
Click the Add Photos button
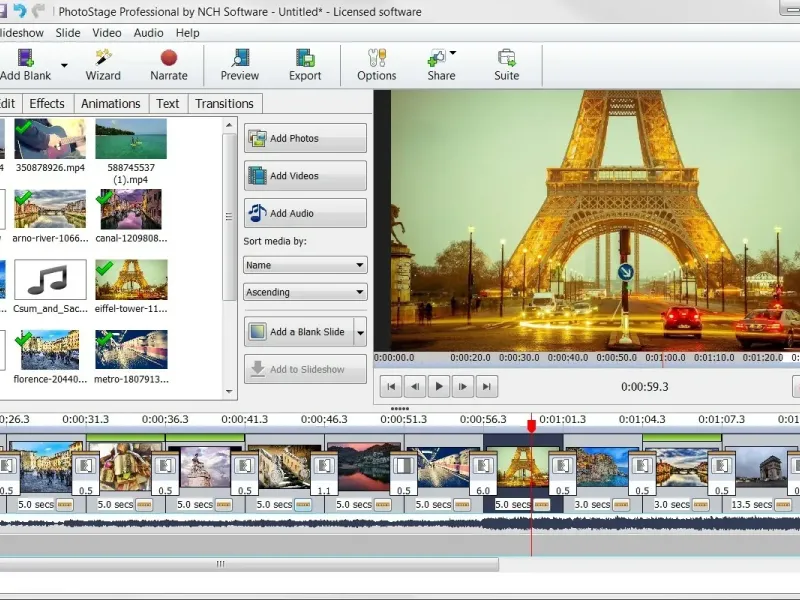tap(305, 138)
